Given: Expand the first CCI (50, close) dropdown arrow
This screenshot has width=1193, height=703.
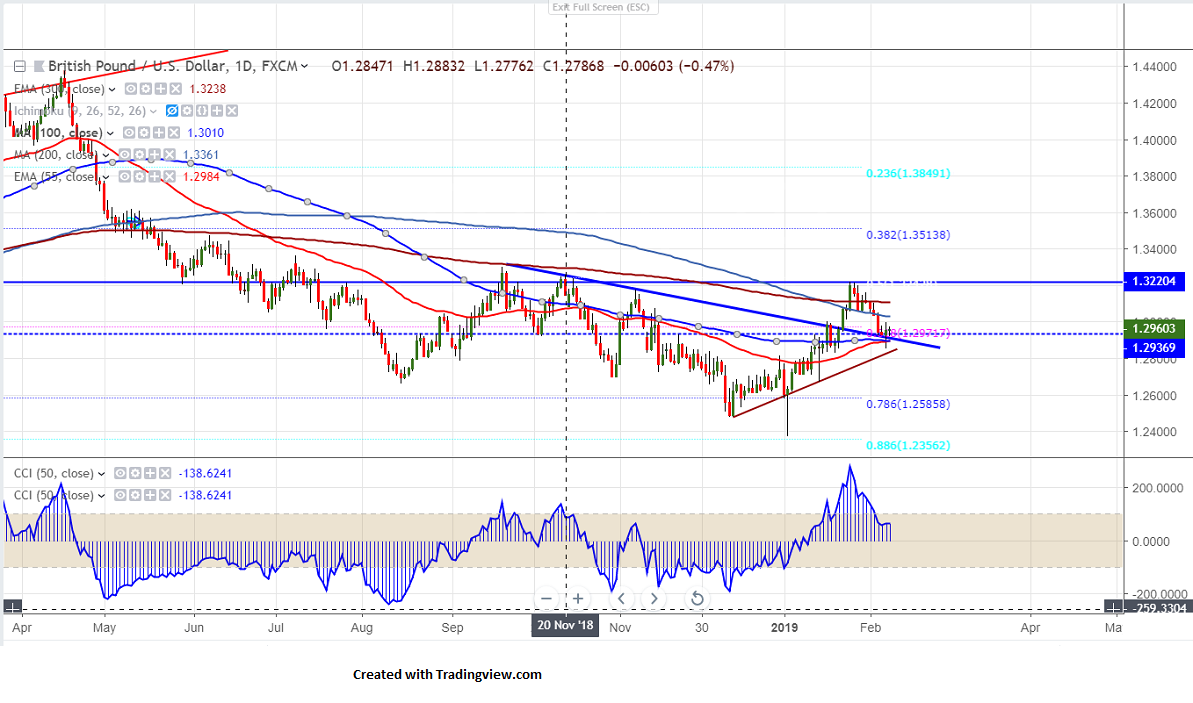Looking at the screenshot, I should (101, 474).
